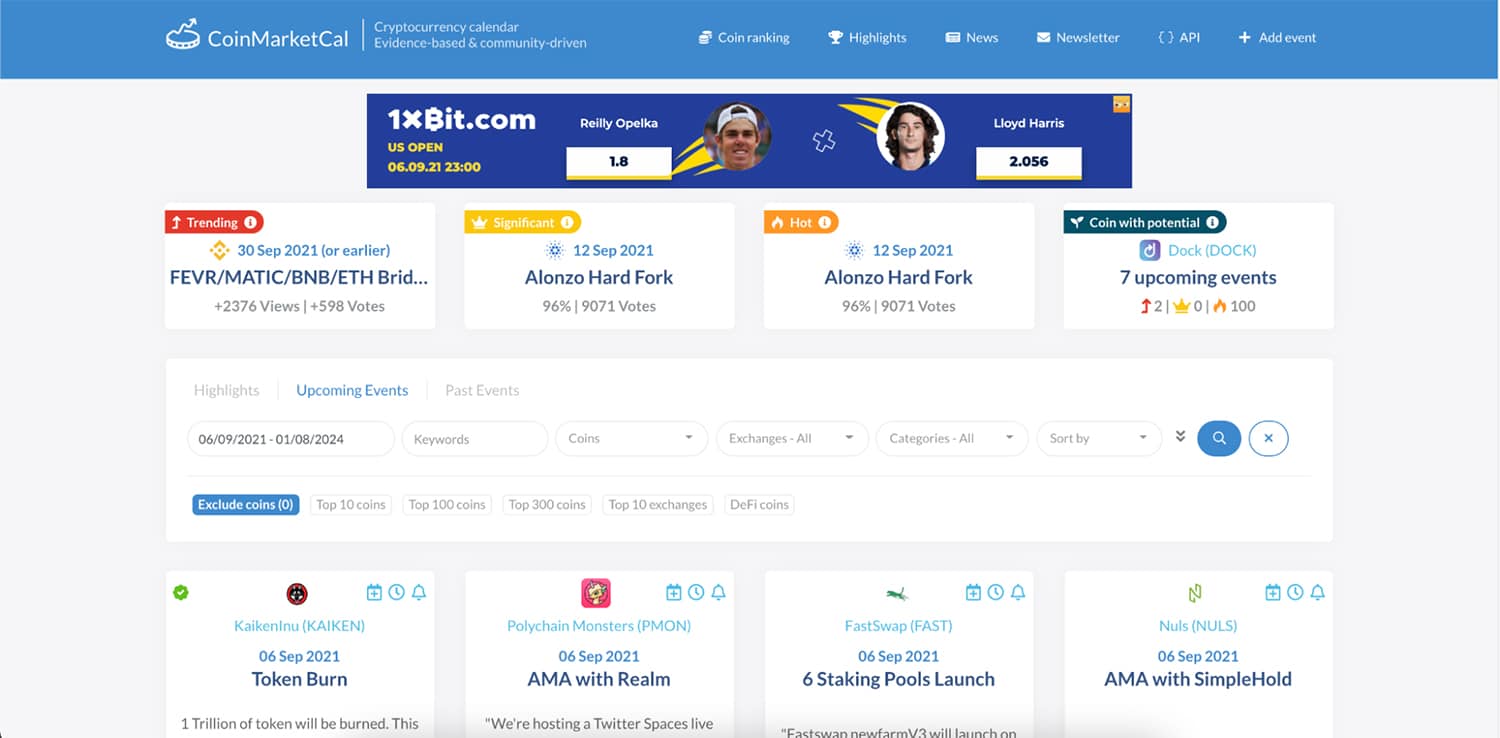Click the Dock coin logo icon
Viewport: 1500px width, 738px height.
(x=1150, y=250)
